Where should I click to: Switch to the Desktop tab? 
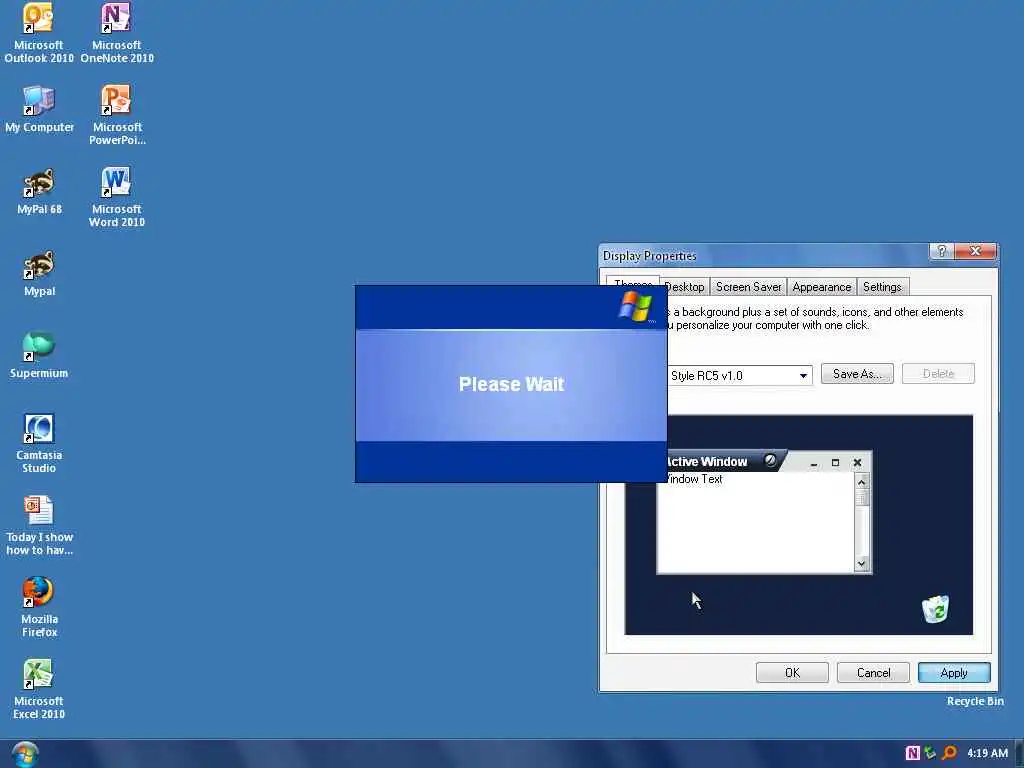click(x=684, y=287)
